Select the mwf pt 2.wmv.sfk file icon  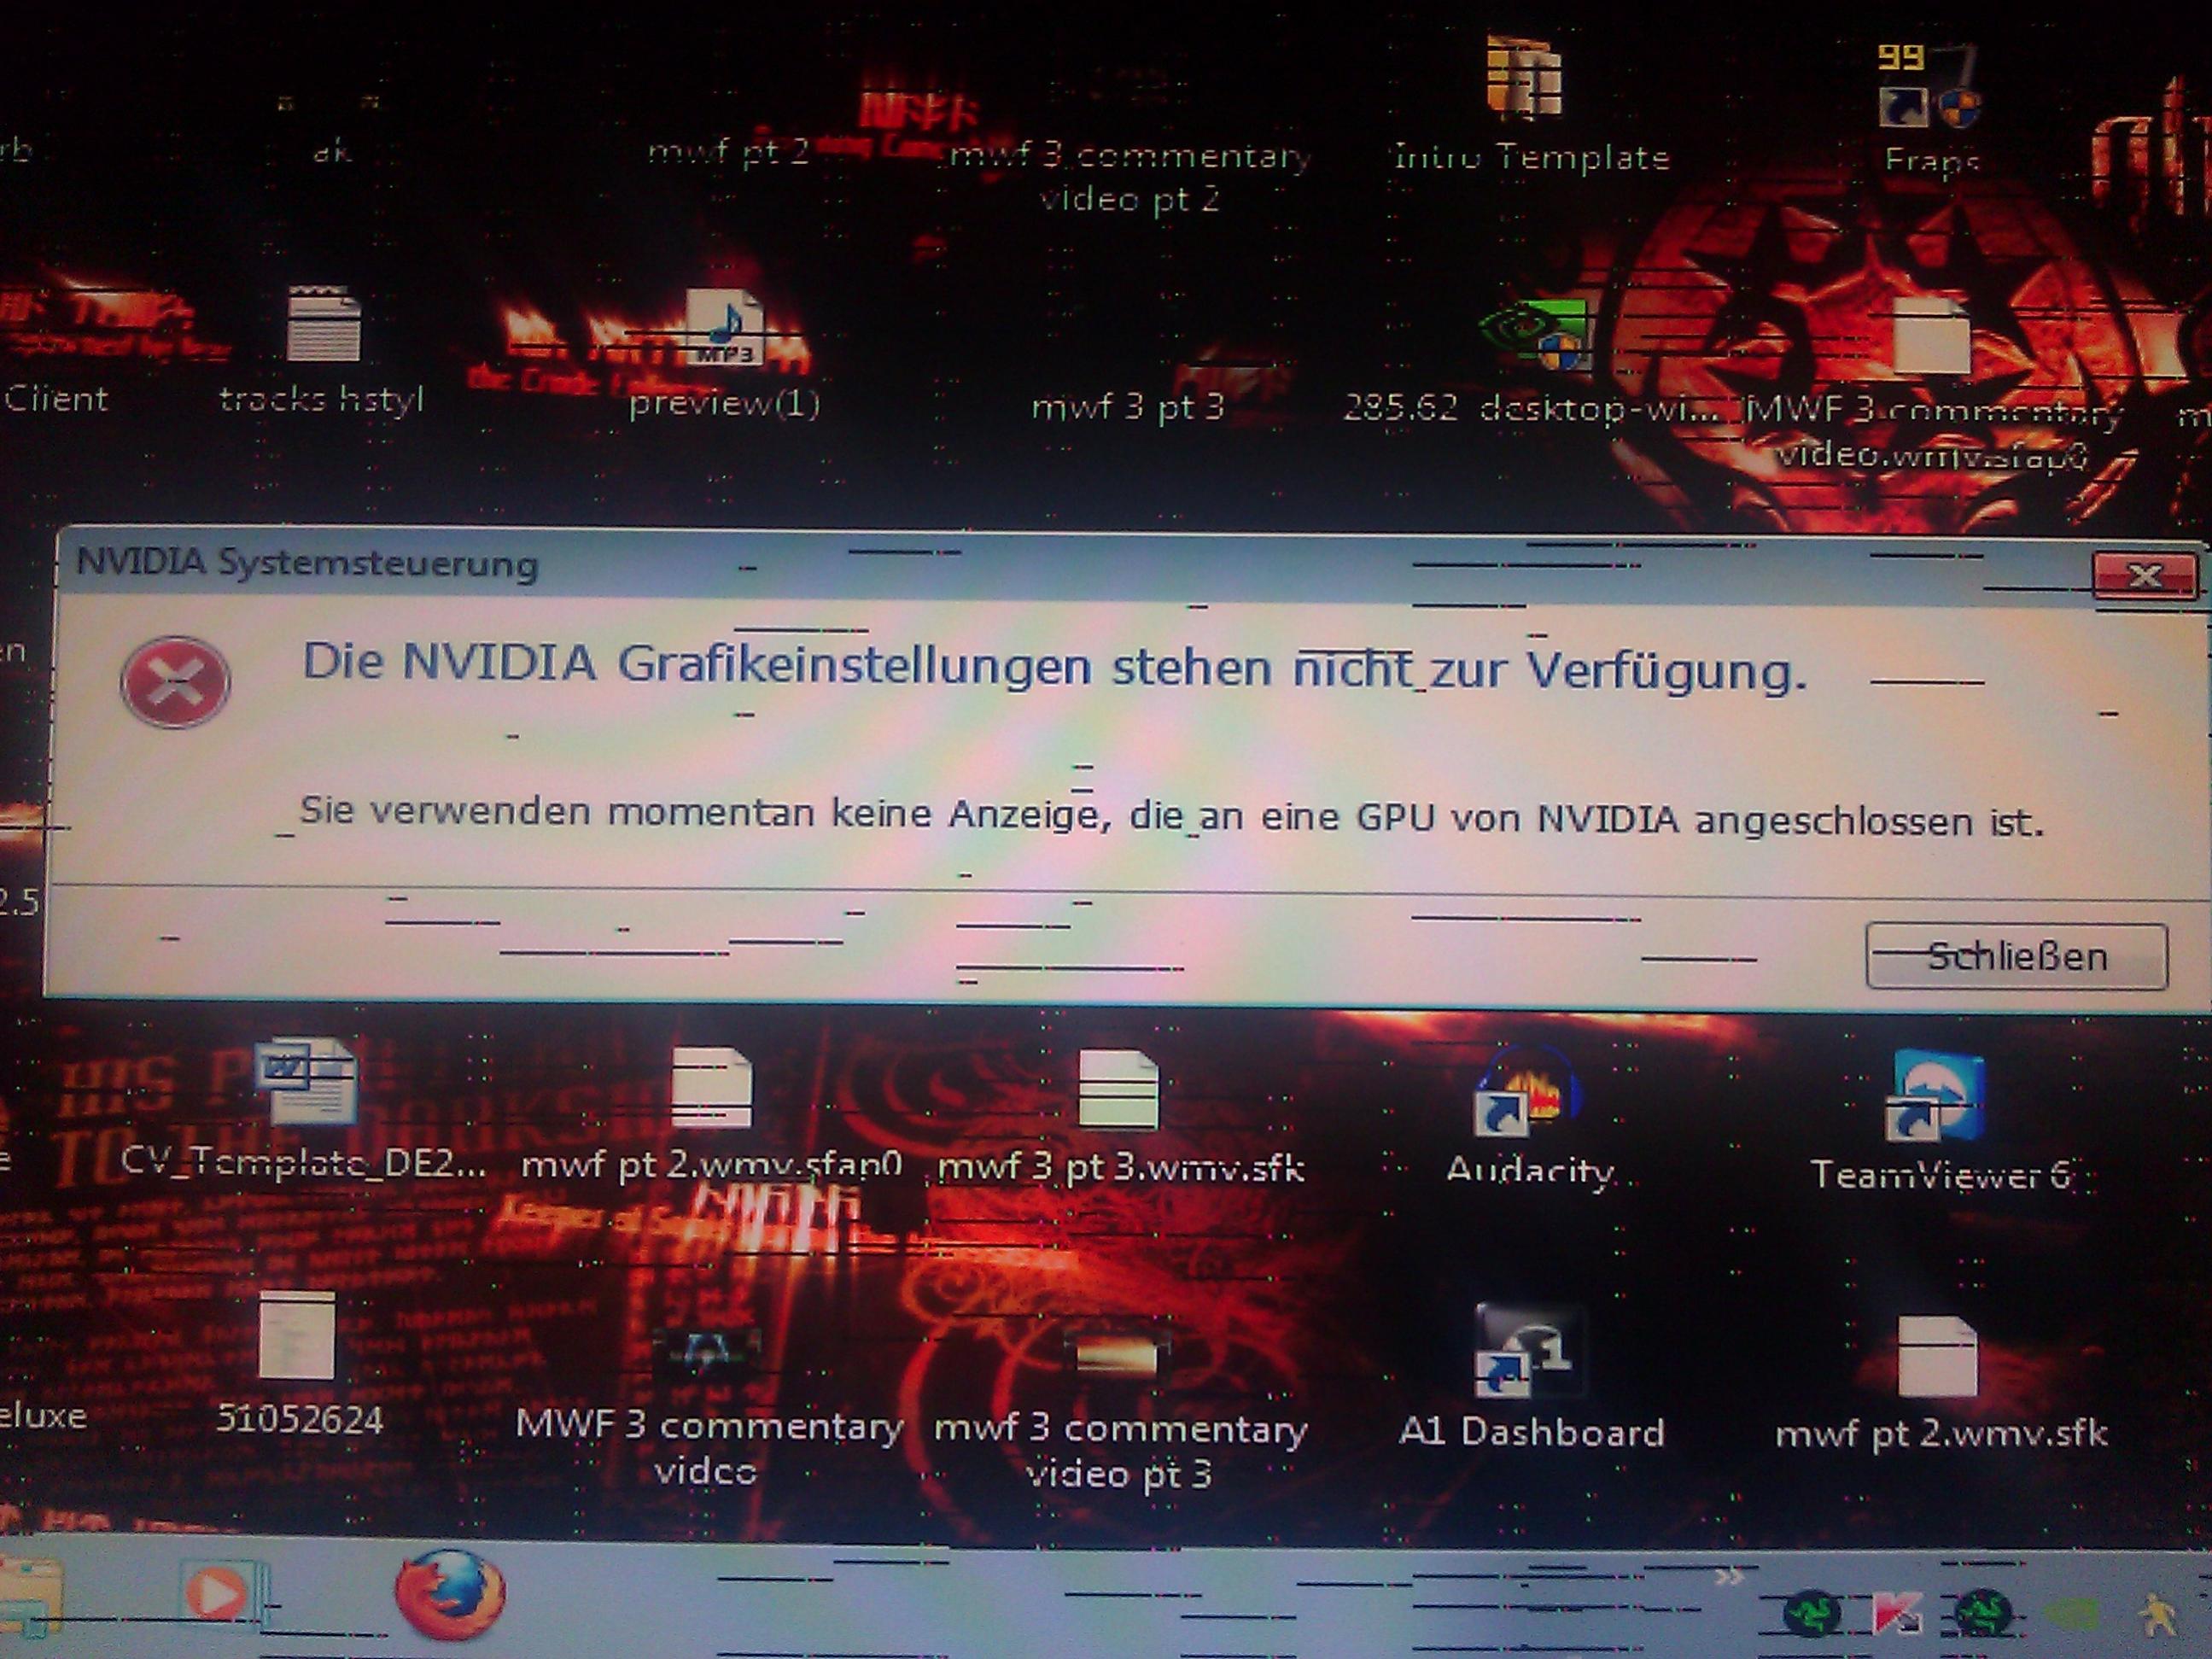(x=1937, y=1356)
